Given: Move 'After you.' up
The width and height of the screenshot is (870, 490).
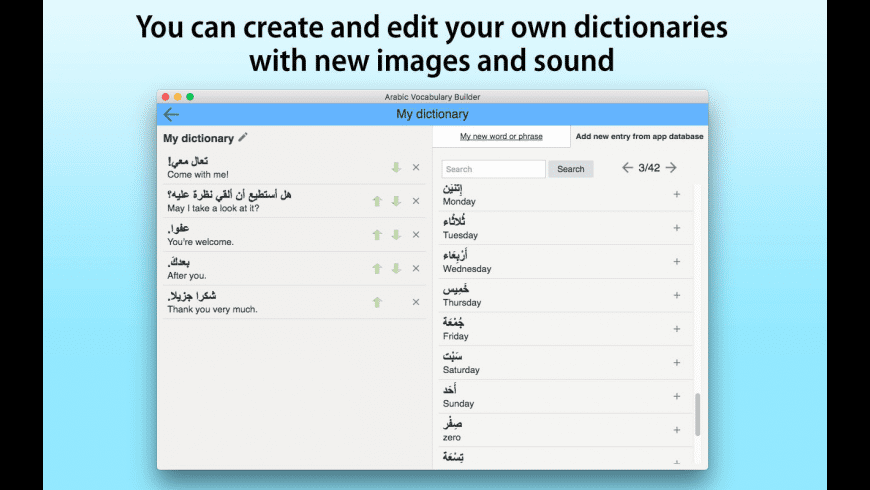Looking at the screenshot, I should click(x=377, y=269).
